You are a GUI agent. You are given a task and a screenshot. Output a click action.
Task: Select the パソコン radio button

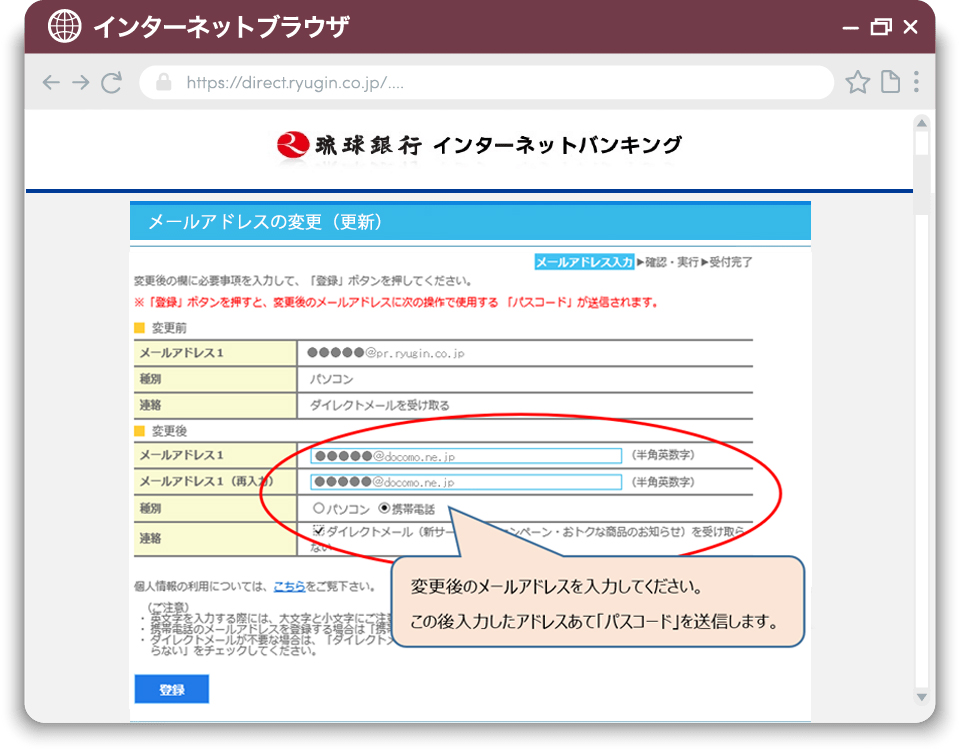coord(319,509)
